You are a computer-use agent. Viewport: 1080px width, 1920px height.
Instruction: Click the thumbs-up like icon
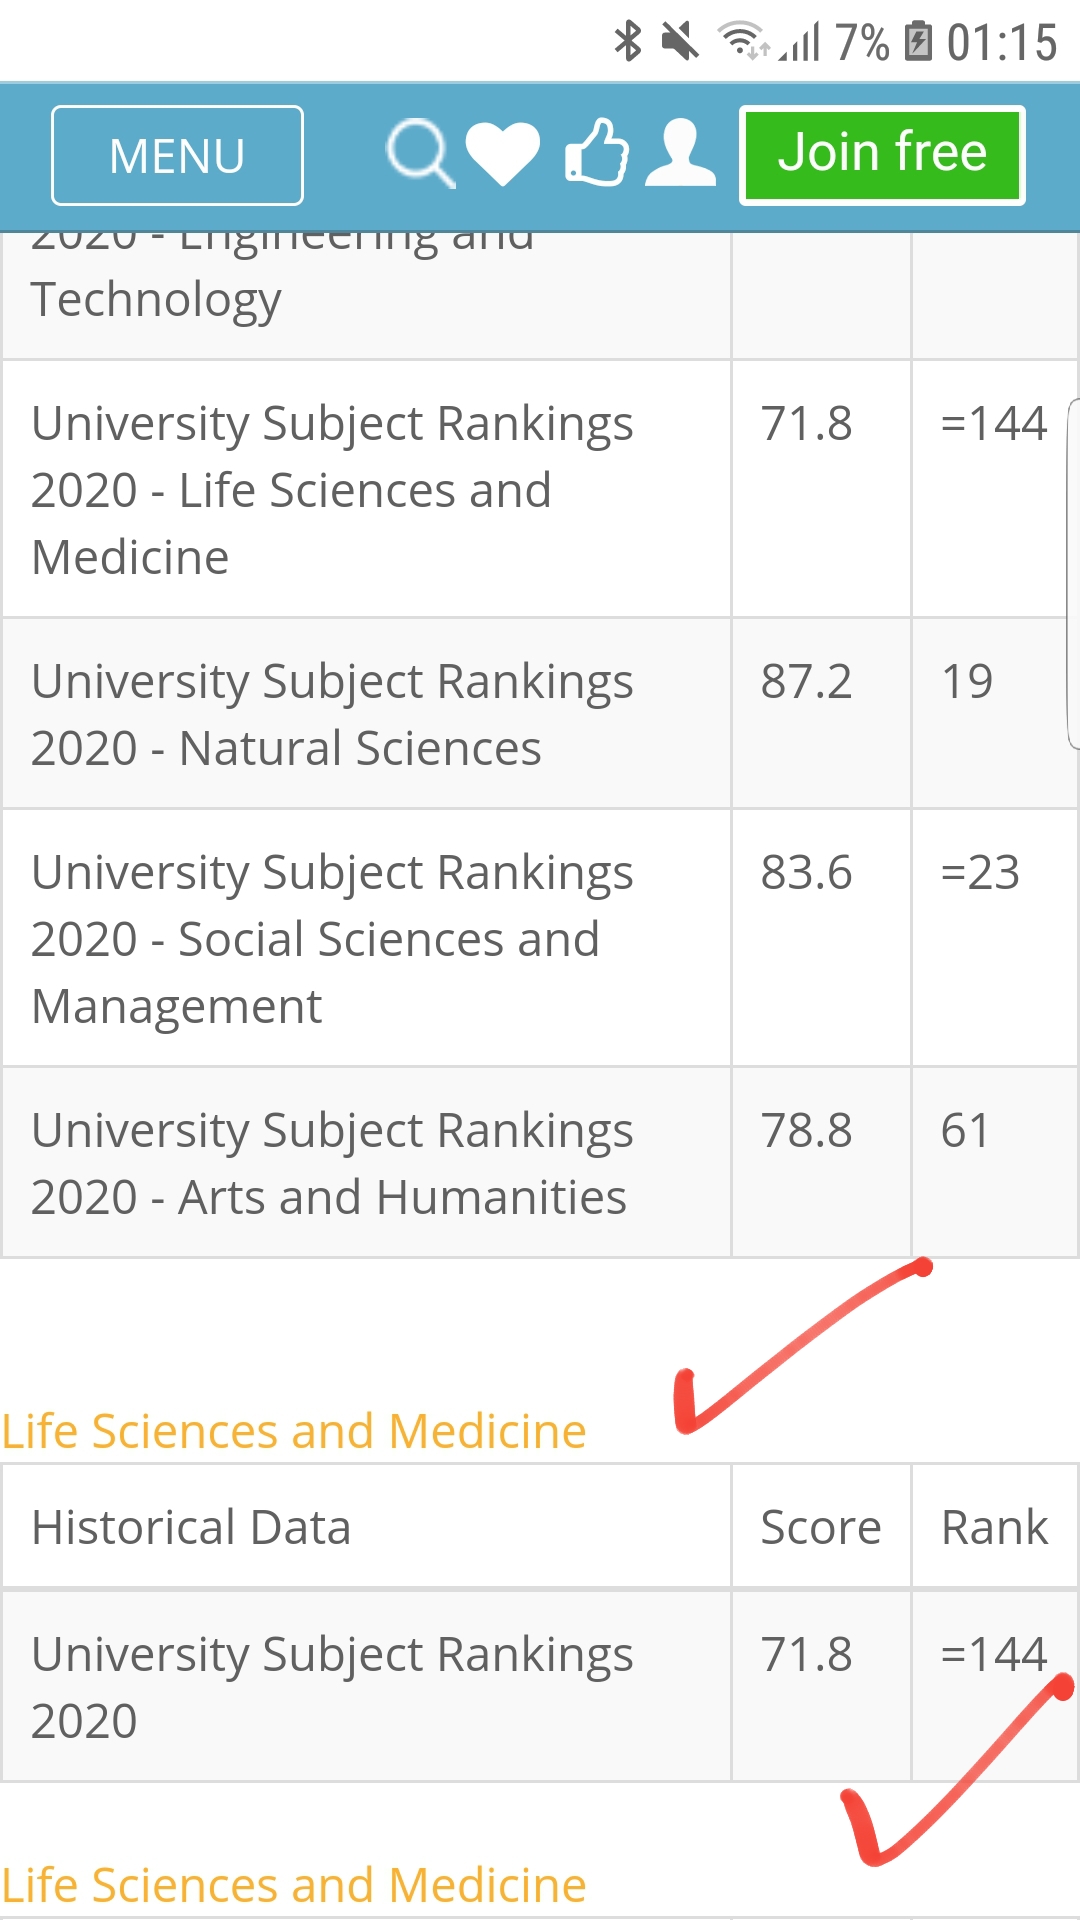pos(597,153)
